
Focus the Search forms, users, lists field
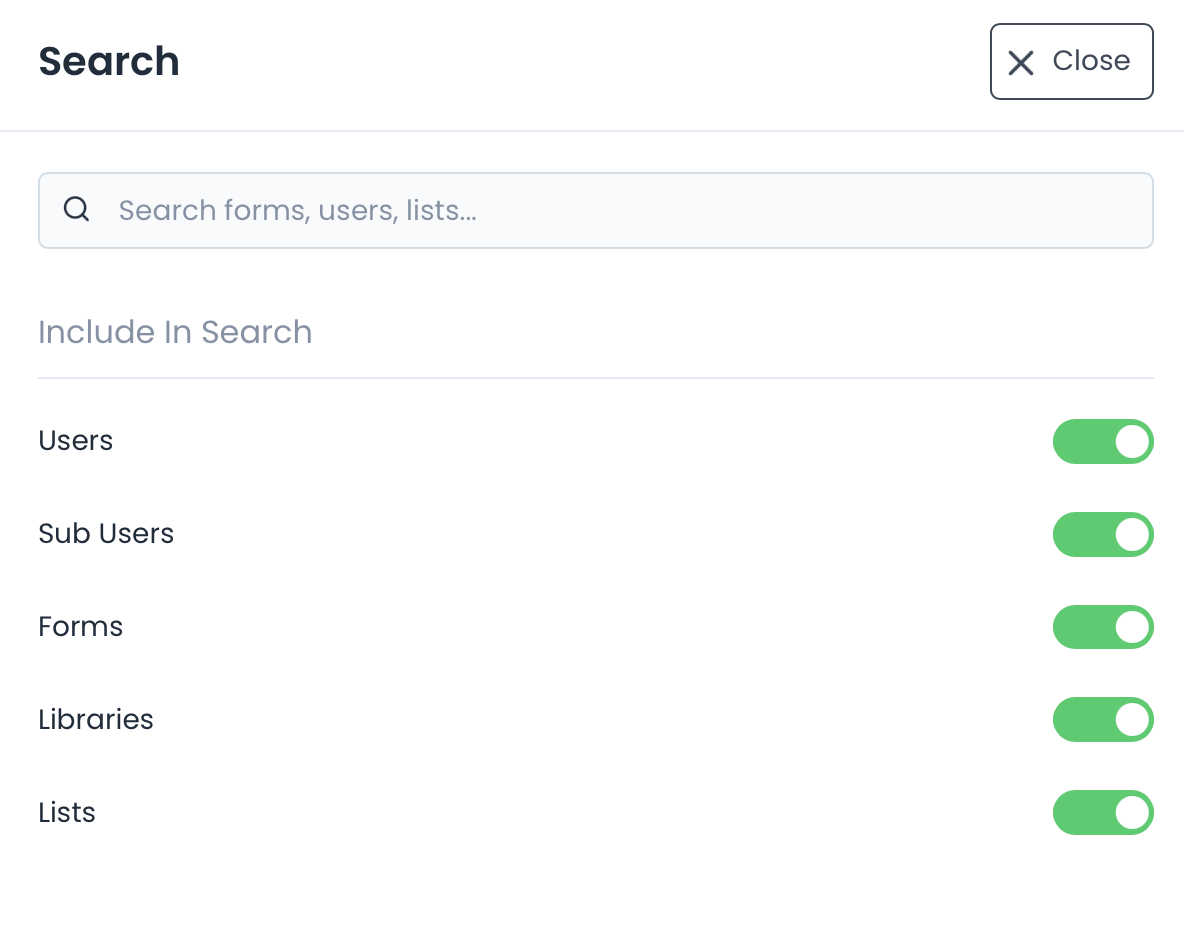pos(620,210)
